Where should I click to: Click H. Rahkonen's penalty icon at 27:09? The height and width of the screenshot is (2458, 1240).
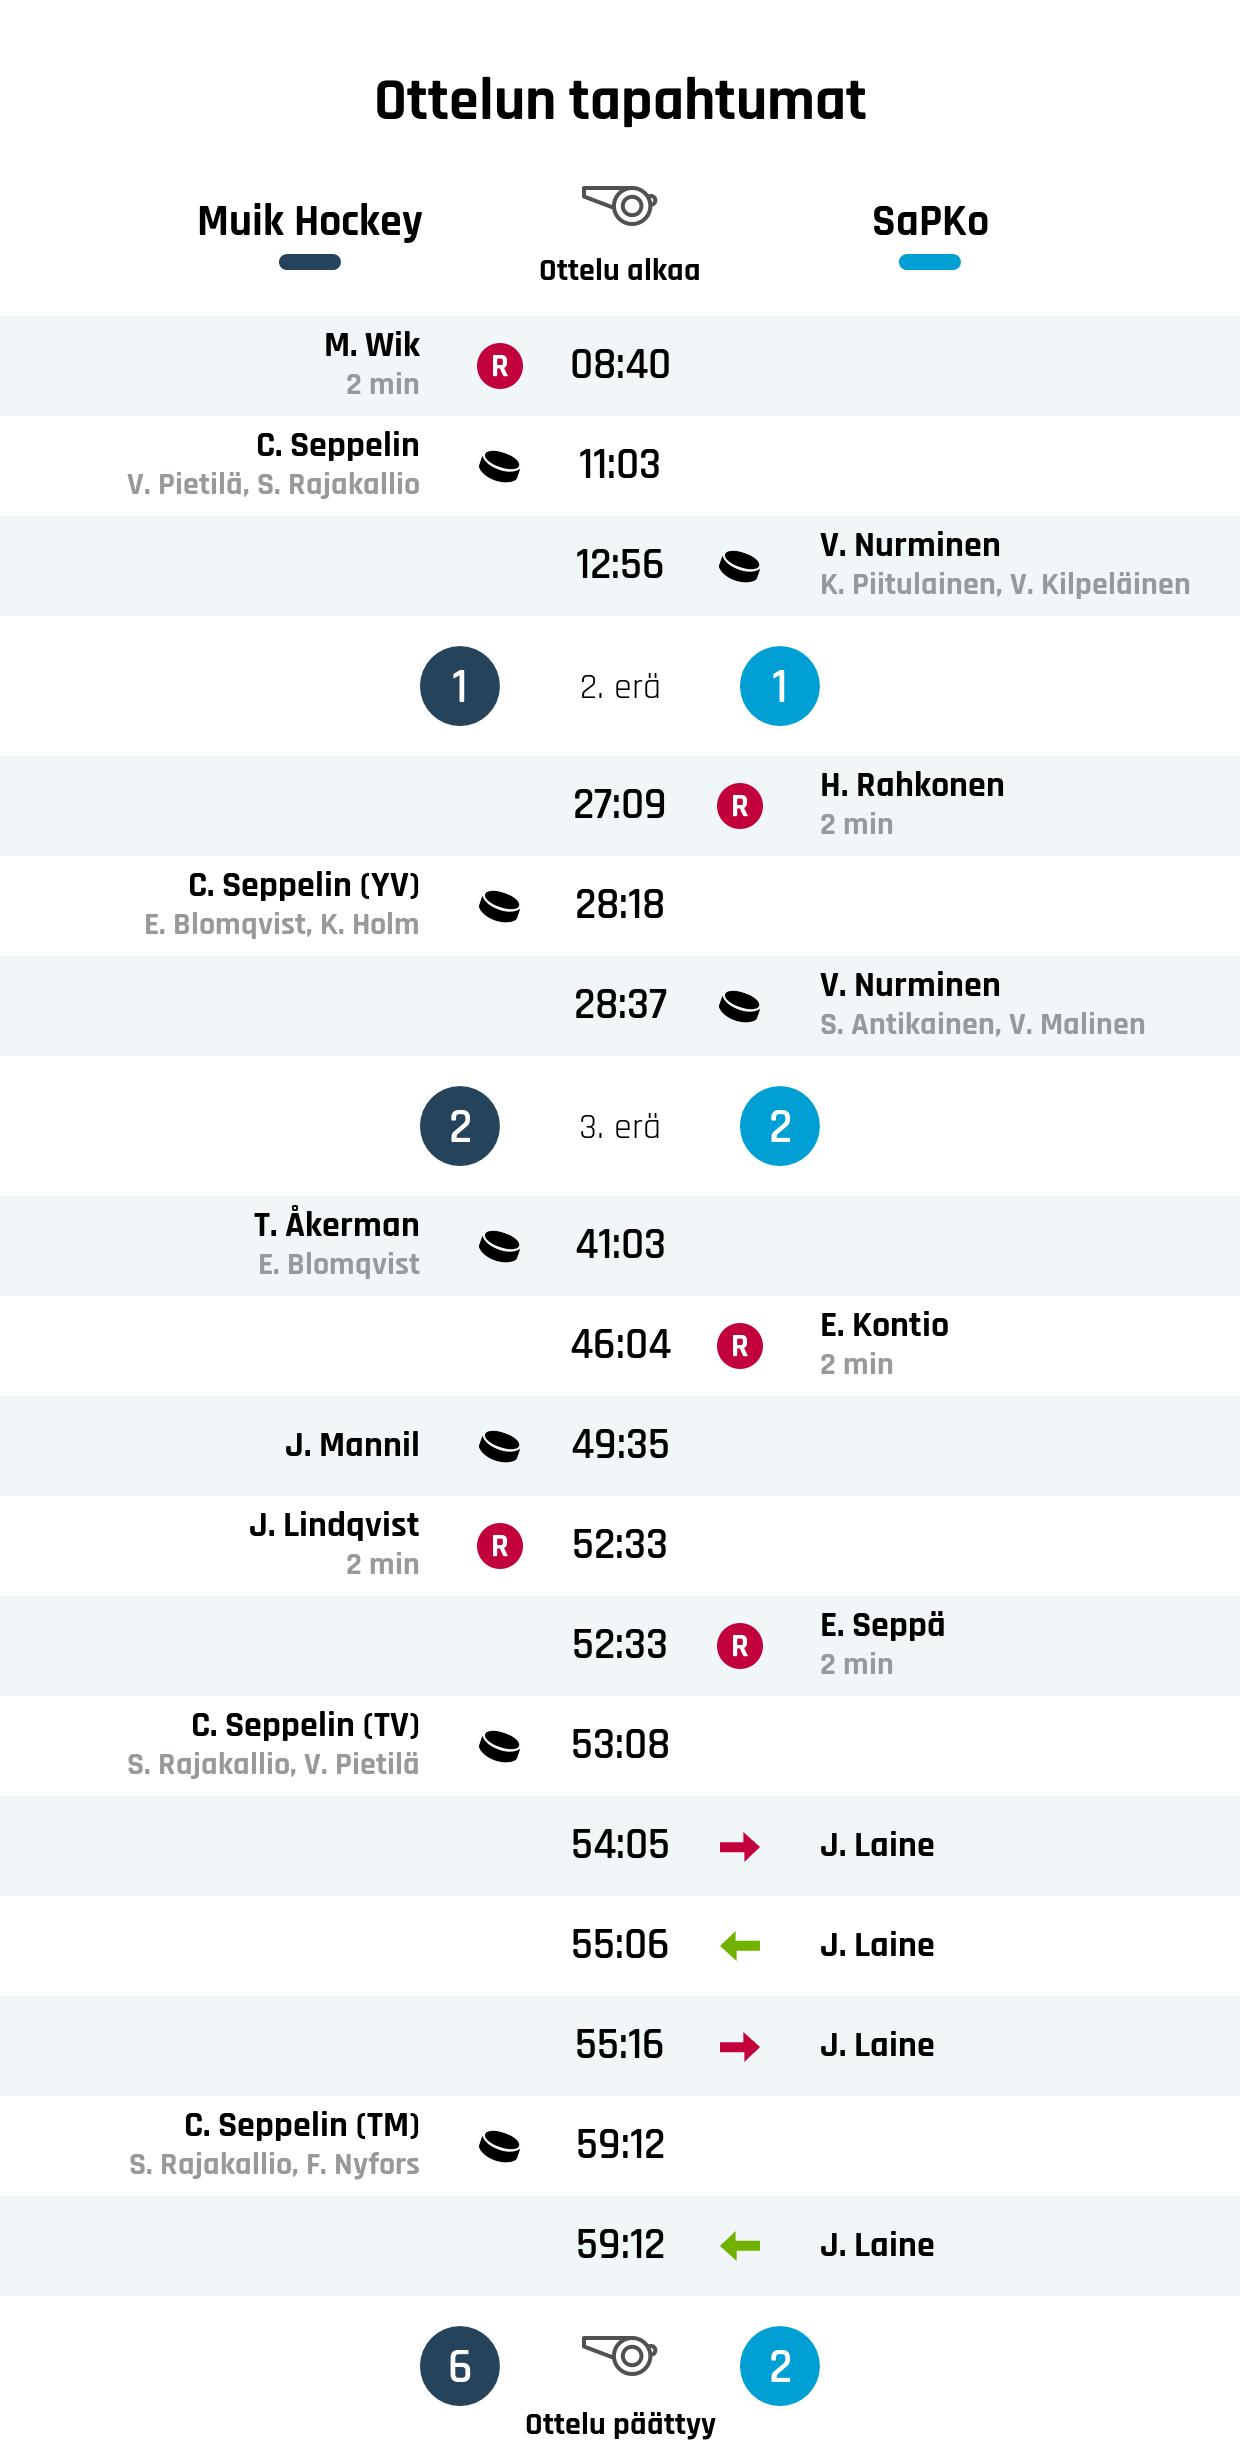740,806
